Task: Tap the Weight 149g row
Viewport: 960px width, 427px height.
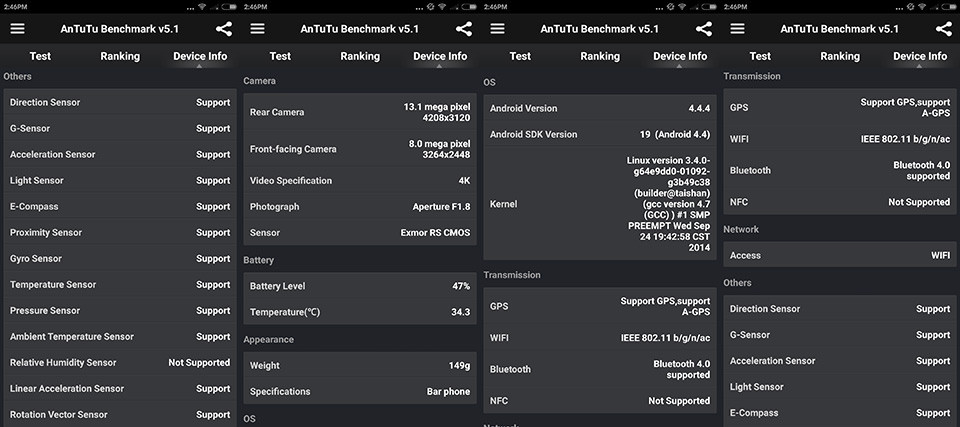Action: 360,365
